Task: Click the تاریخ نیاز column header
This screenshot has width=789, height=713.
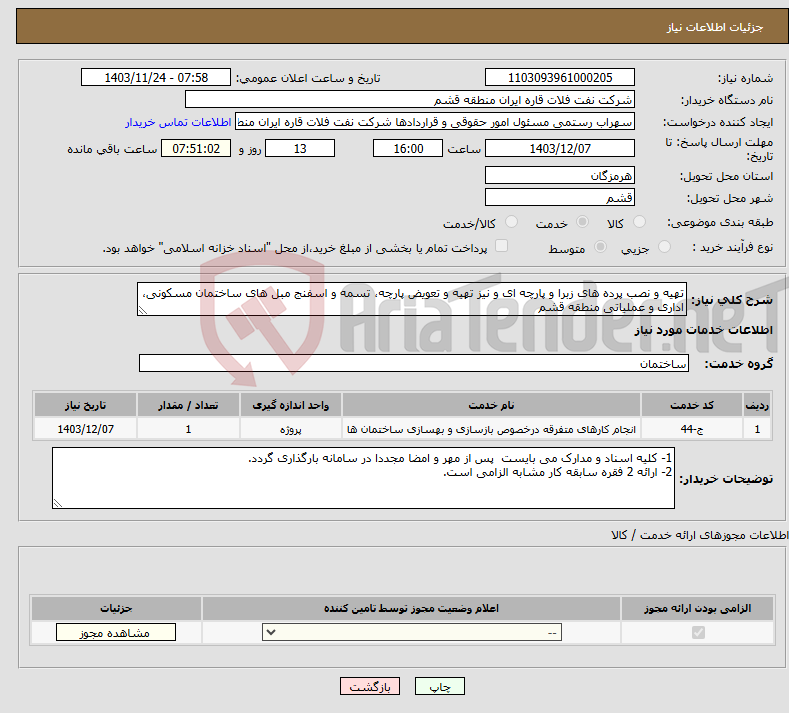Action: pos(86,405)
